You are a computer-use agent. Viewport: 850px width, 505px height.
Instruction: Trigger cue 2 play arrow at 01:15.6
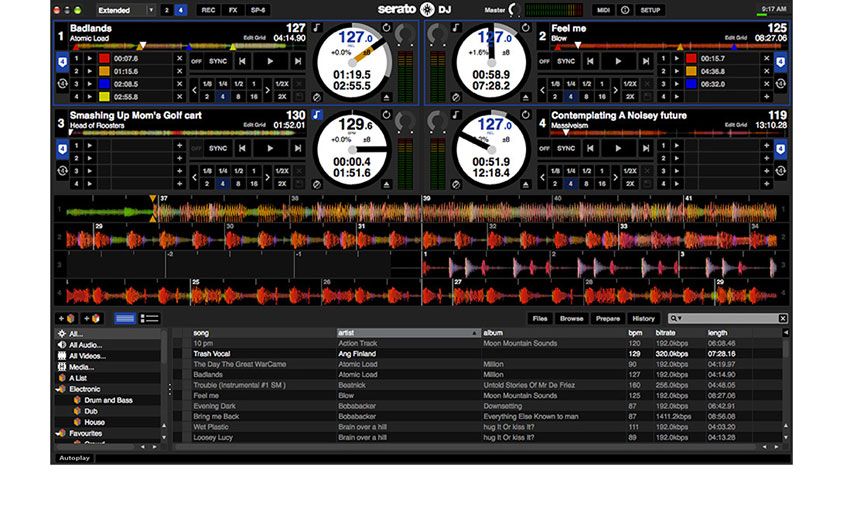[90, 71]
